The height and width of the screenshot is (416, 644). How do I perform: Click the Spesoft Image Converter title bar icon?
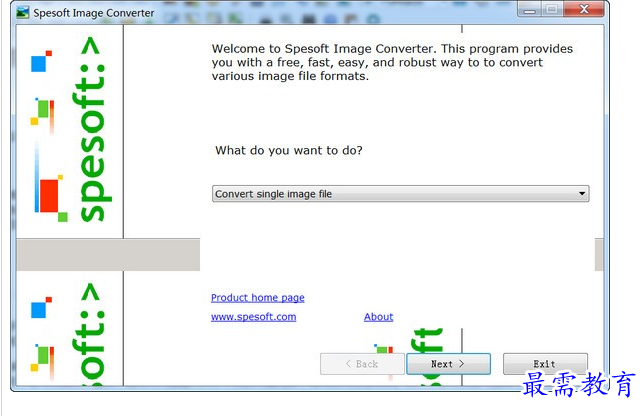click(x=23, y=12)
